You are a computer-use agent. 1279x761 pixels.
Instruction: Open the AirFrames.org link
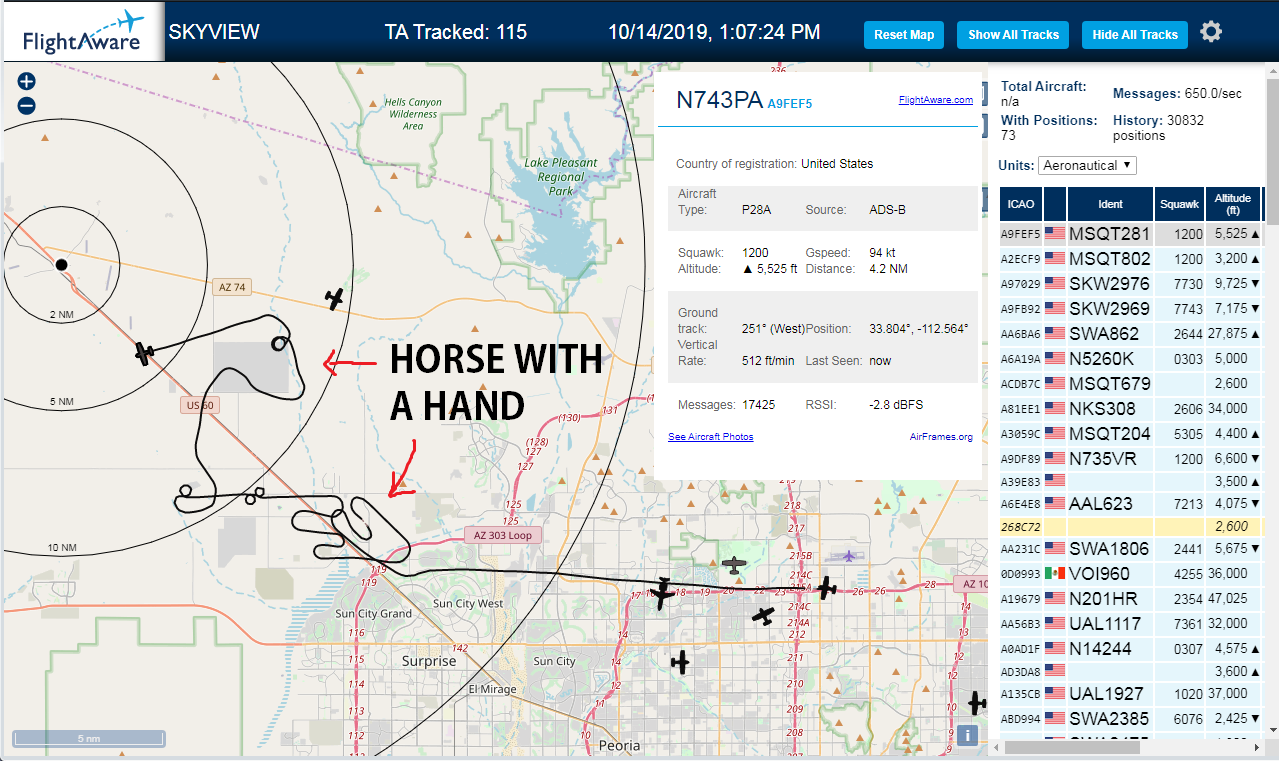941,437
